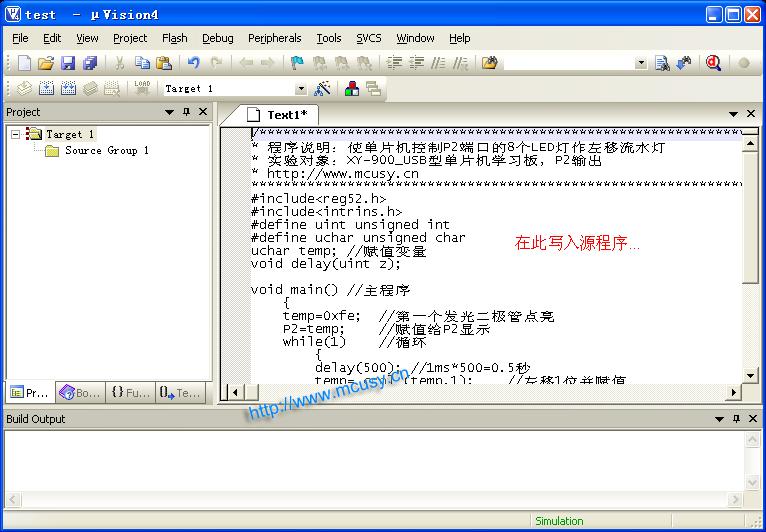Click the Manage Multi-Project Workspace icon
The width and height of the screenshot is (766, 532).
374,88
